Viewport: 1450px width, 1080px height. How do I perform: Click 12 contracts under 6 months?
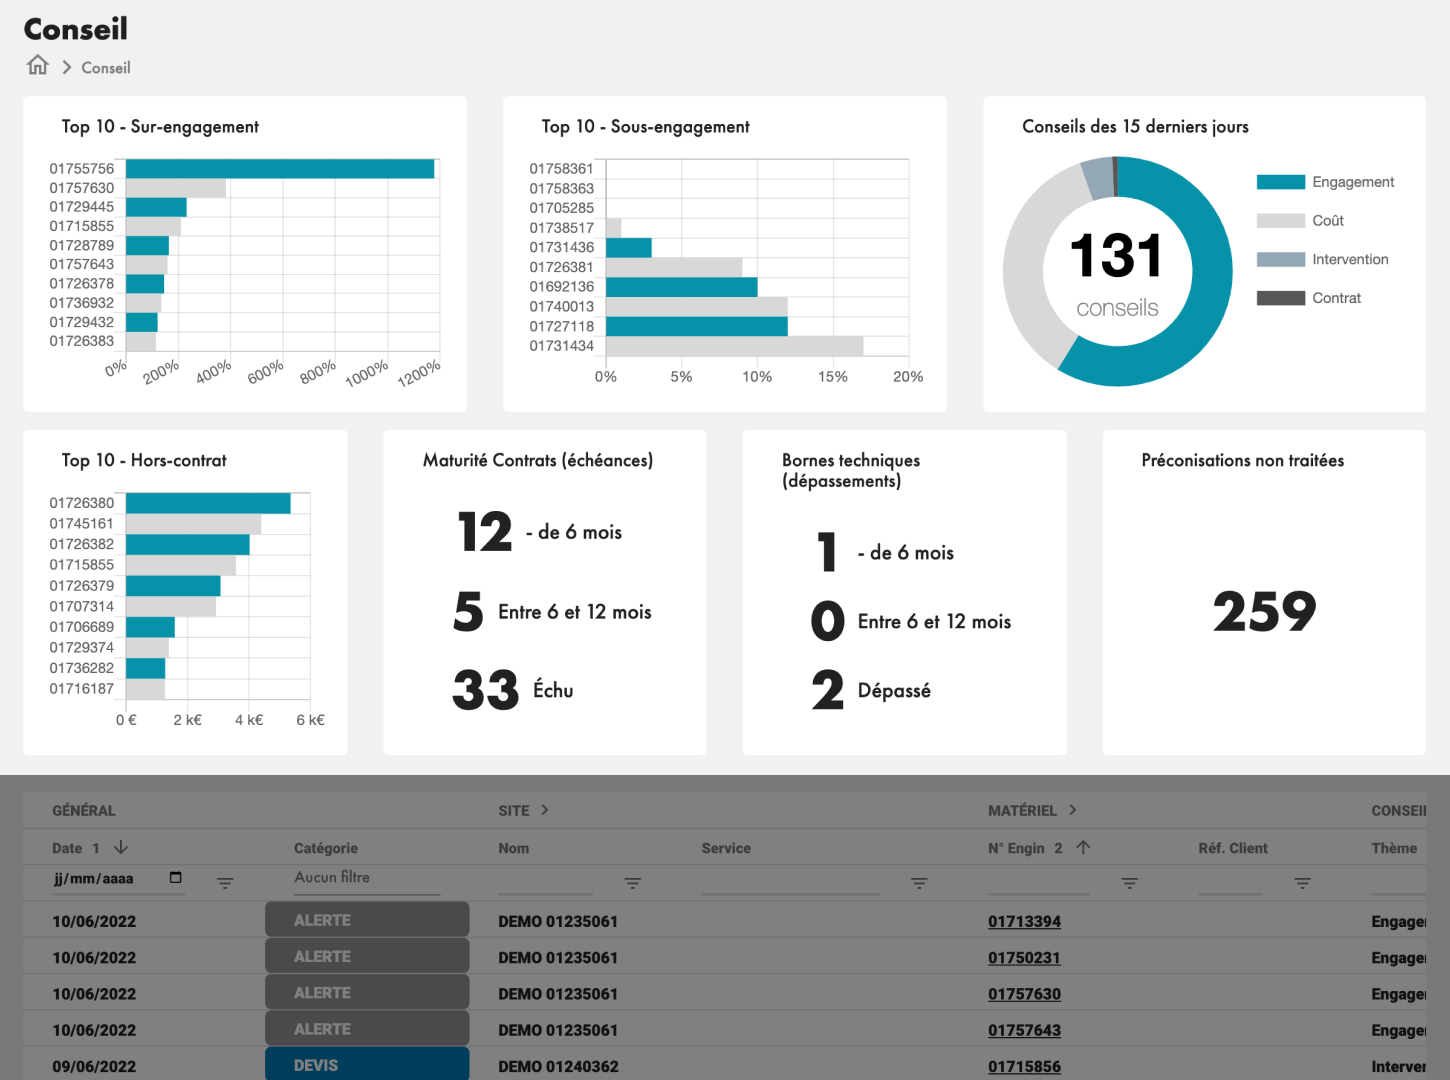[x=485, y=532]
